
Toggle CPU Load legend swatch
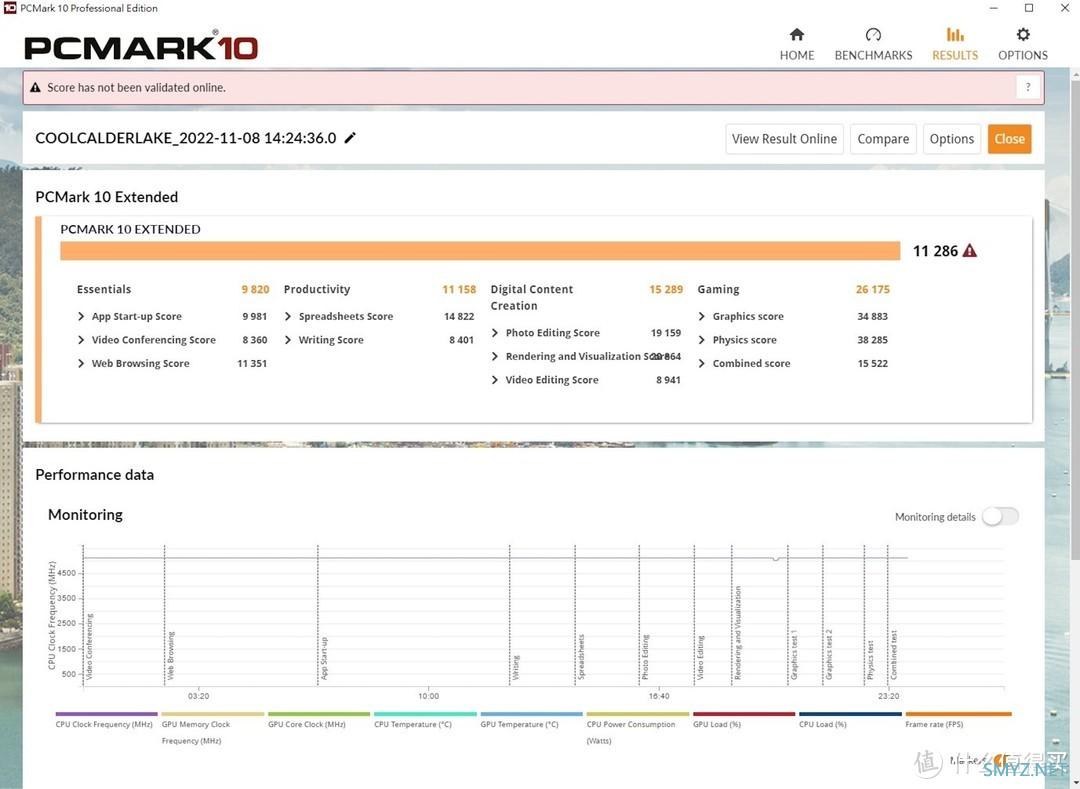coord(850,714)
